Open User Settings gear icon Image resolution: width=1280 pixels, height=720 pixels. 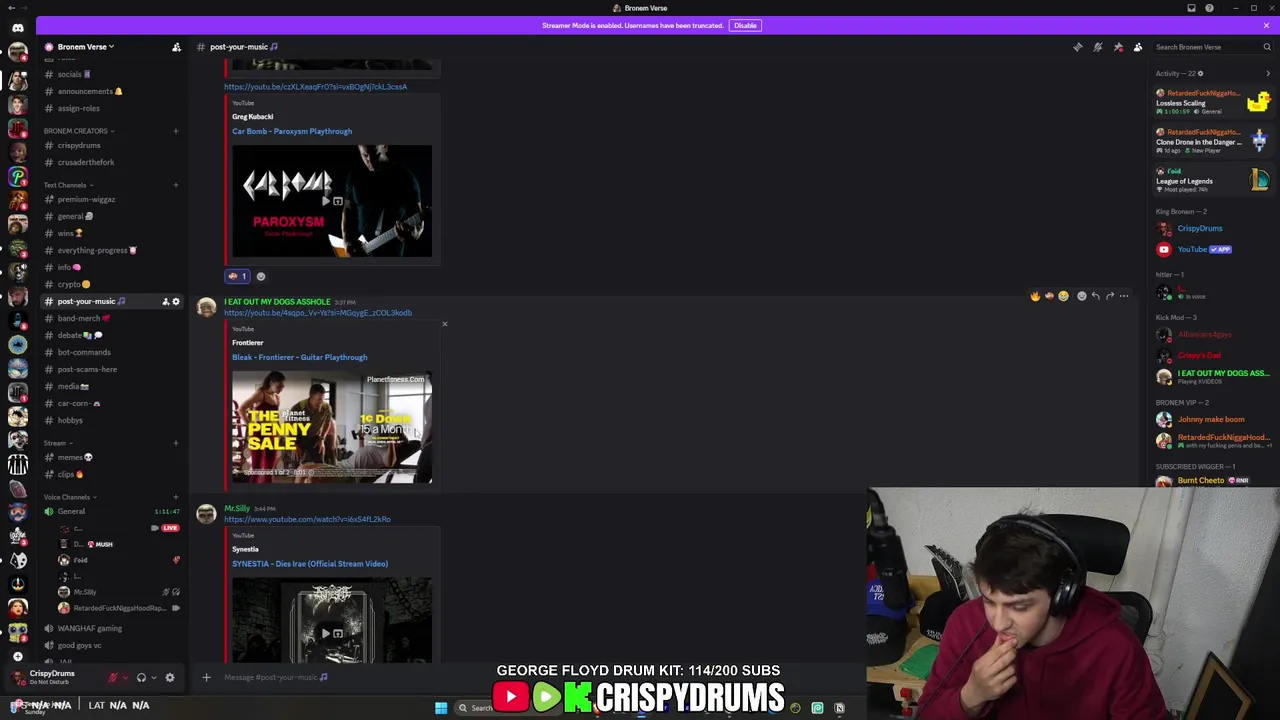click(170, 677)
